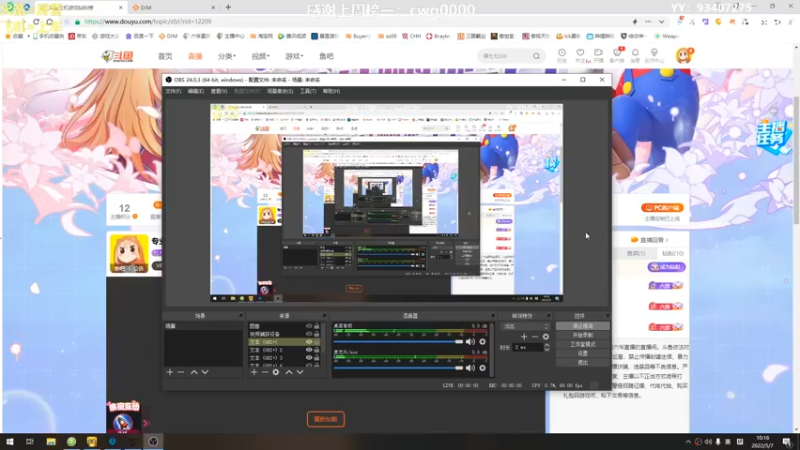The image size is (800, 450).
Task: Toggle lock on 文本 (GDI+) 2 source
Action: (317, 350)
